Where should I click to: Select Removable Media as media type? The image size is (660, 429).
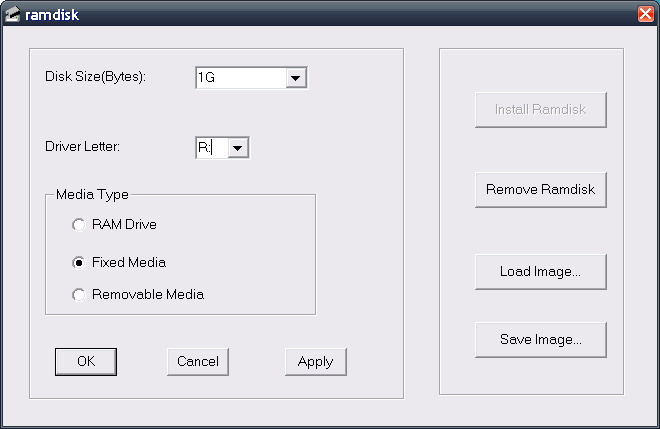79,295
